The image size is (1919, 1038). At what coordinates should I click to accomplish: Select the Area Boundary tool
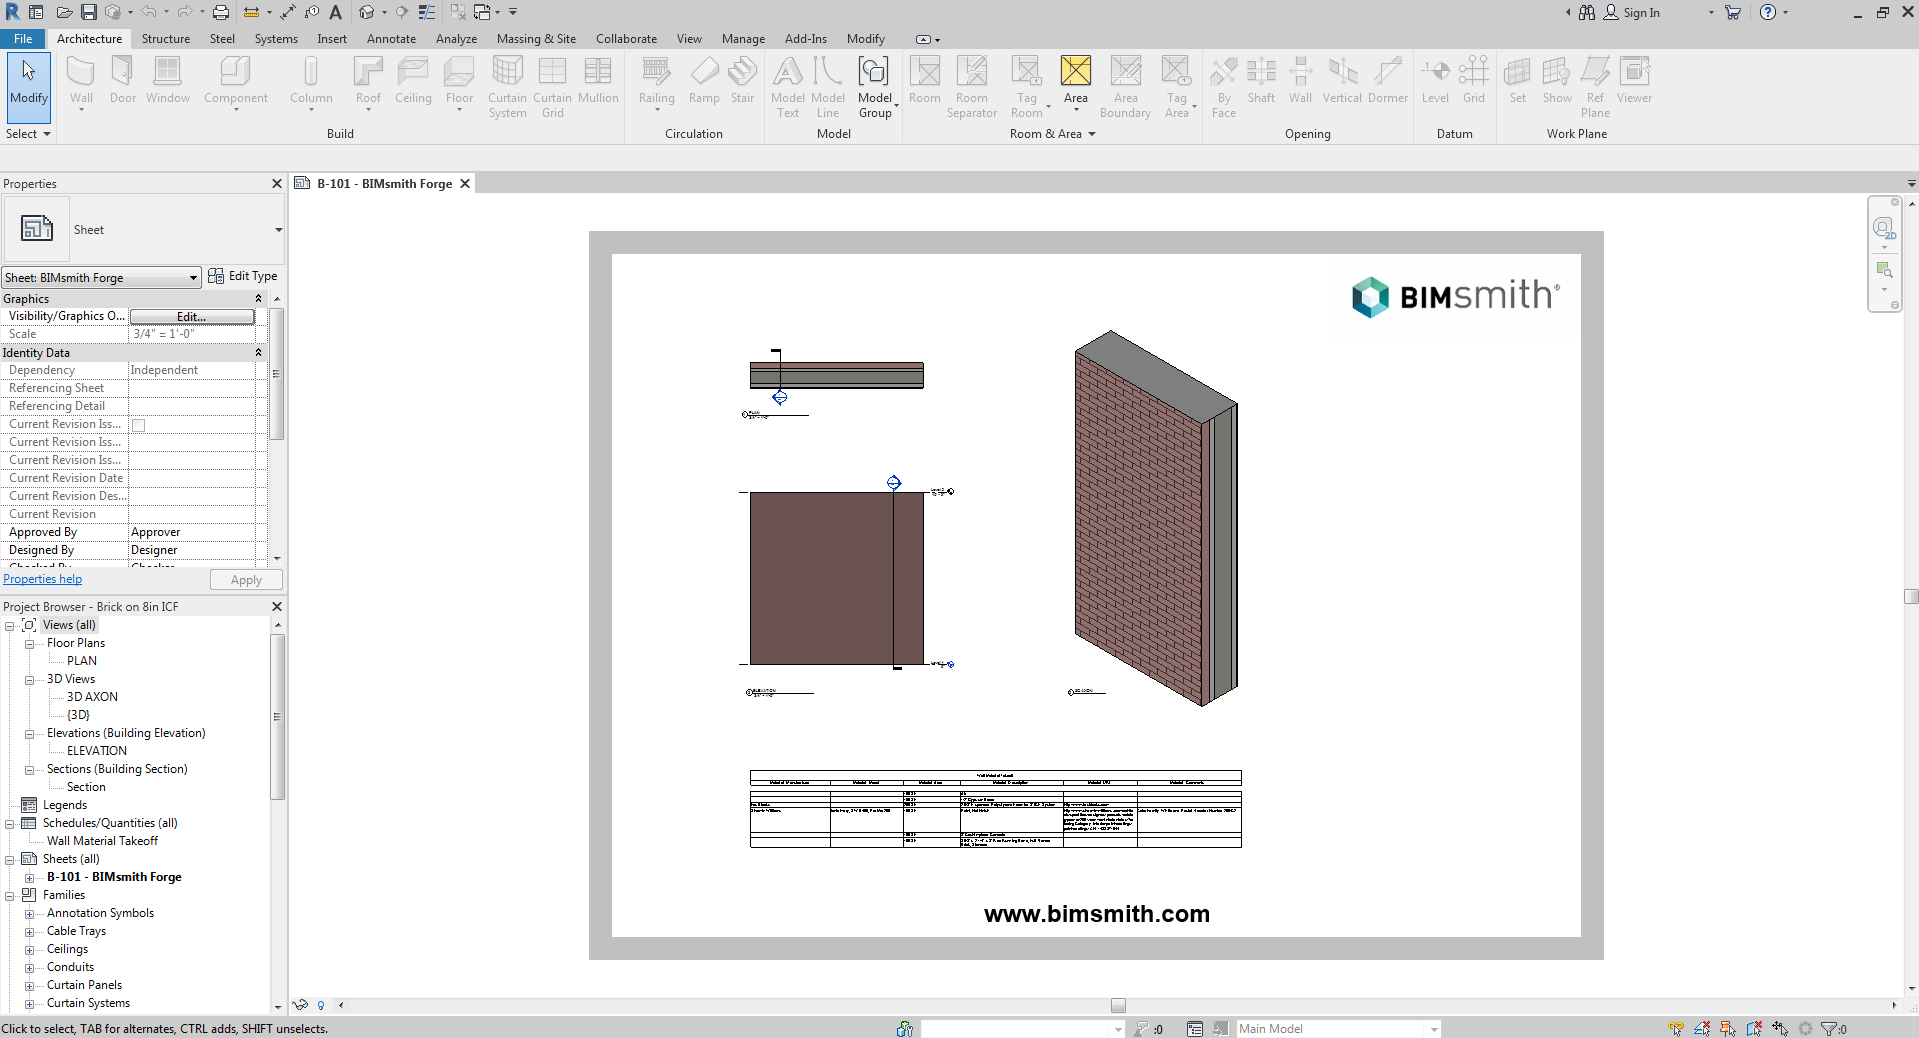1125,88
